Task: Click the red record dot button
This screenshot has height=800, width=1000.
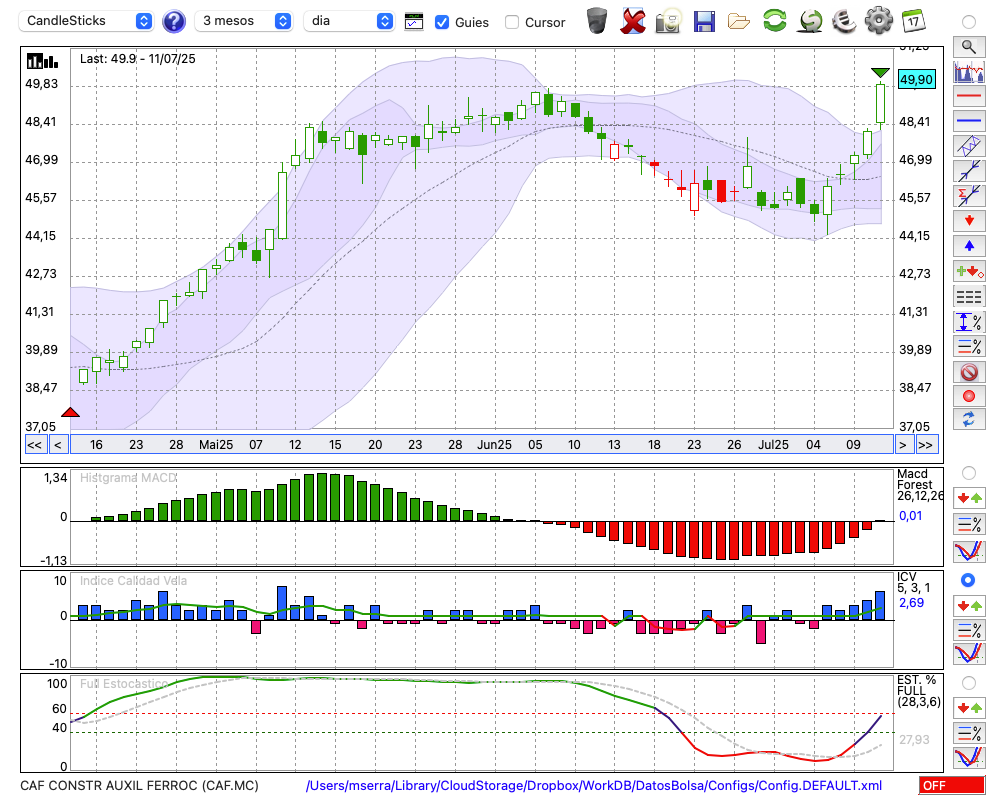Action: coord(969,396)
